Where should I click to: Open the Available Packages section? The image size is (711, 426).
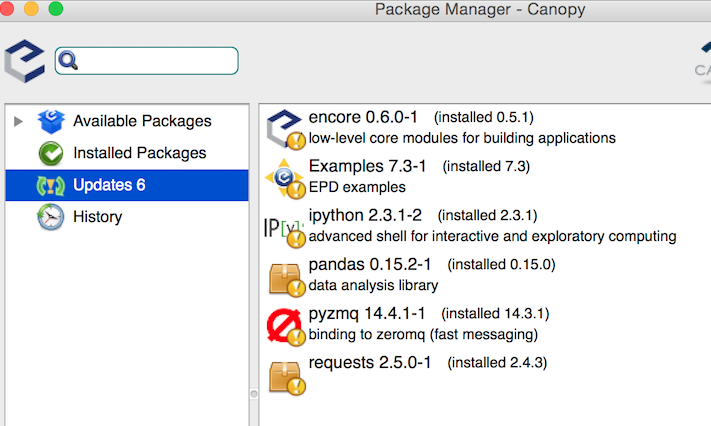142,121
